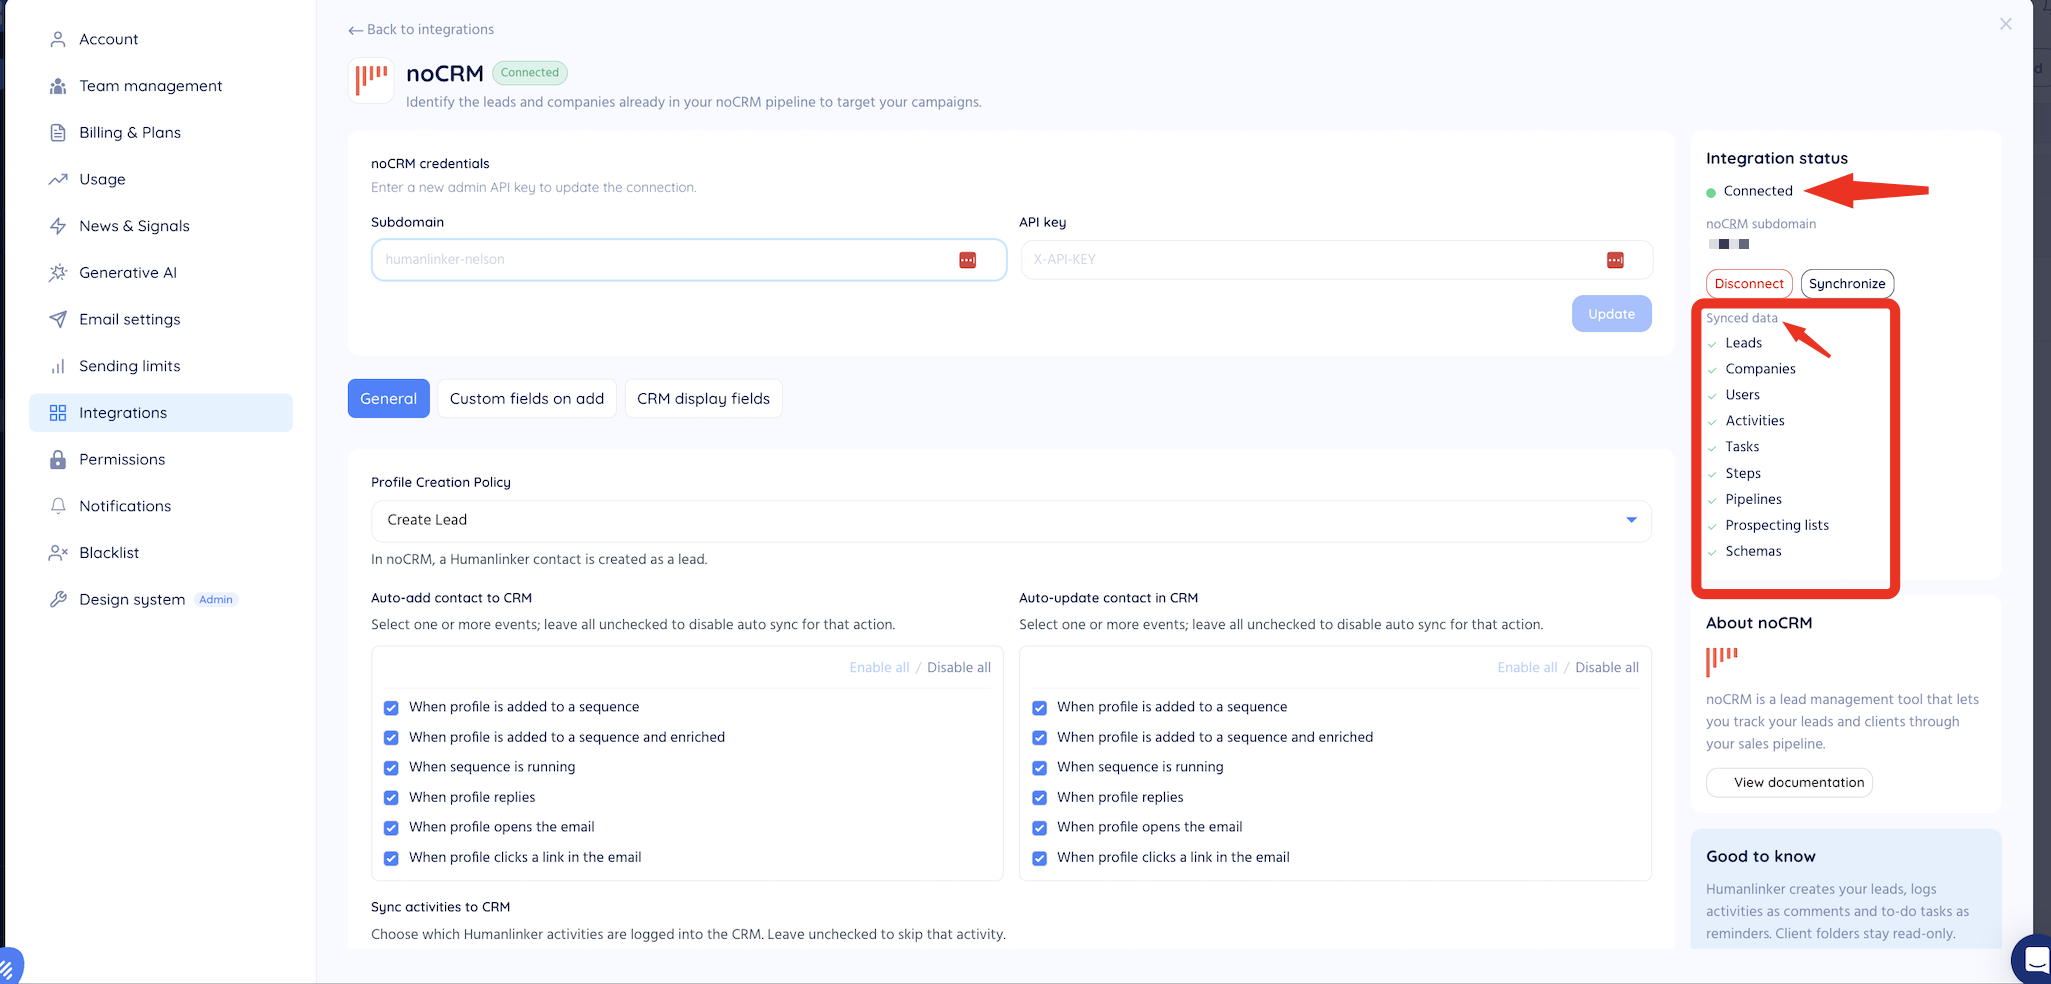Click the noCRM logo beside the title
Image resolution: width=2051 pixels, height=984 pixels.
(x=372, y=80)
